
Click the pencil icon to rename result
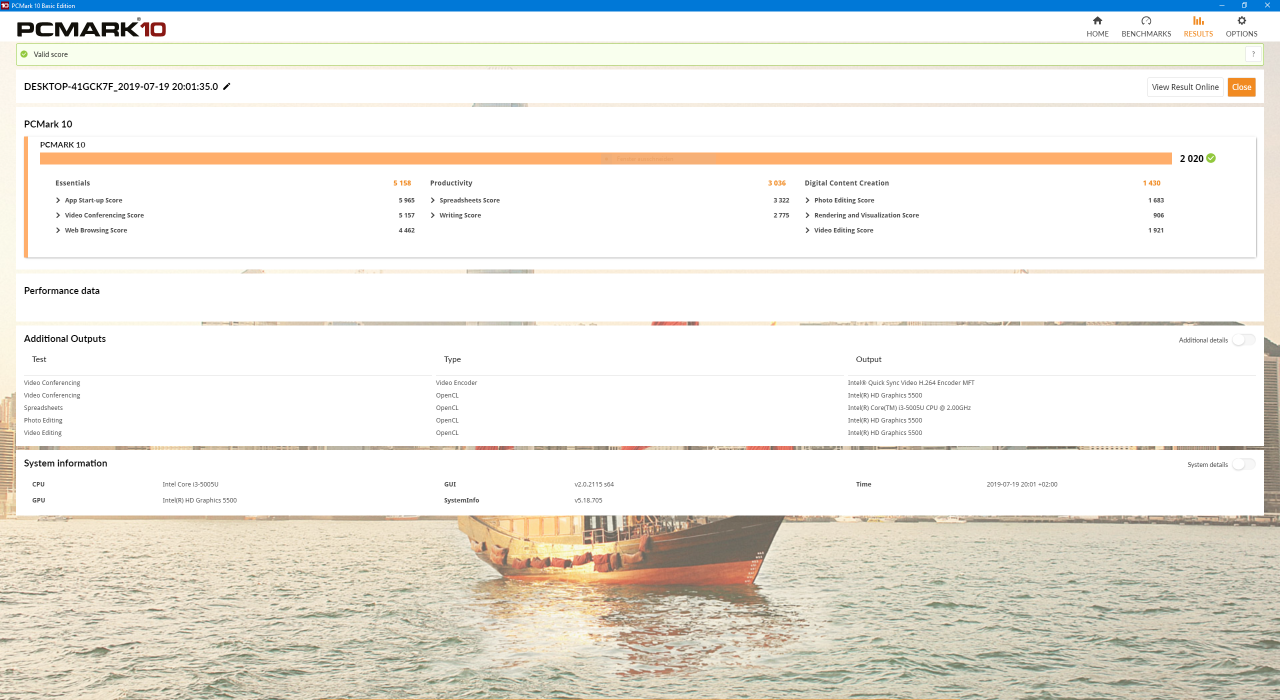[x=227, y=87]
